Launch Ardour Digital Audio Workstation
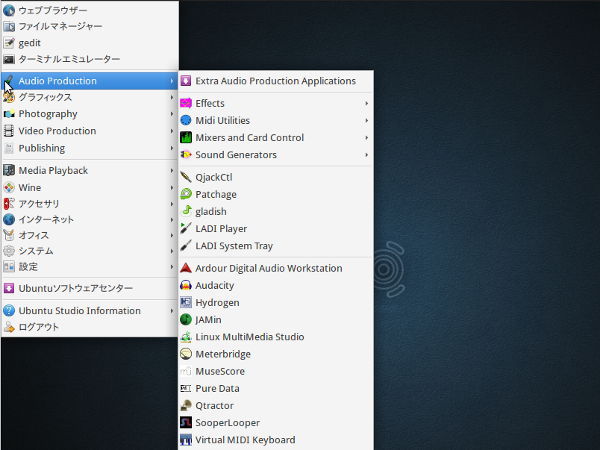The width and height of the screenshot is (600, 450). click(x=276, y=268)
